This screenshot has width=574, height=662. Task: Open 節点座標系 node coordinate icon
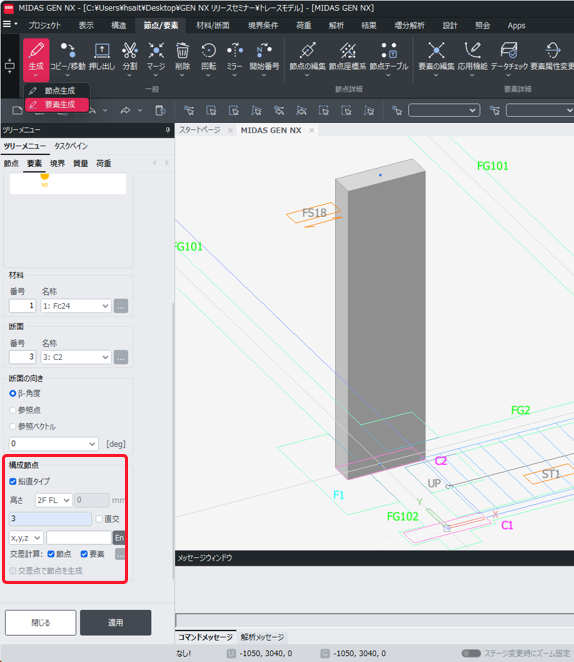tap(347, 51)
